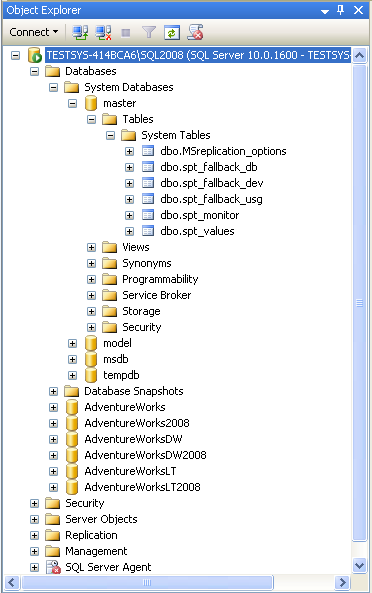Click the model database cylinder icon
Image resolution: width=372 pixels, height=593 pixels.
pos(91,343)
